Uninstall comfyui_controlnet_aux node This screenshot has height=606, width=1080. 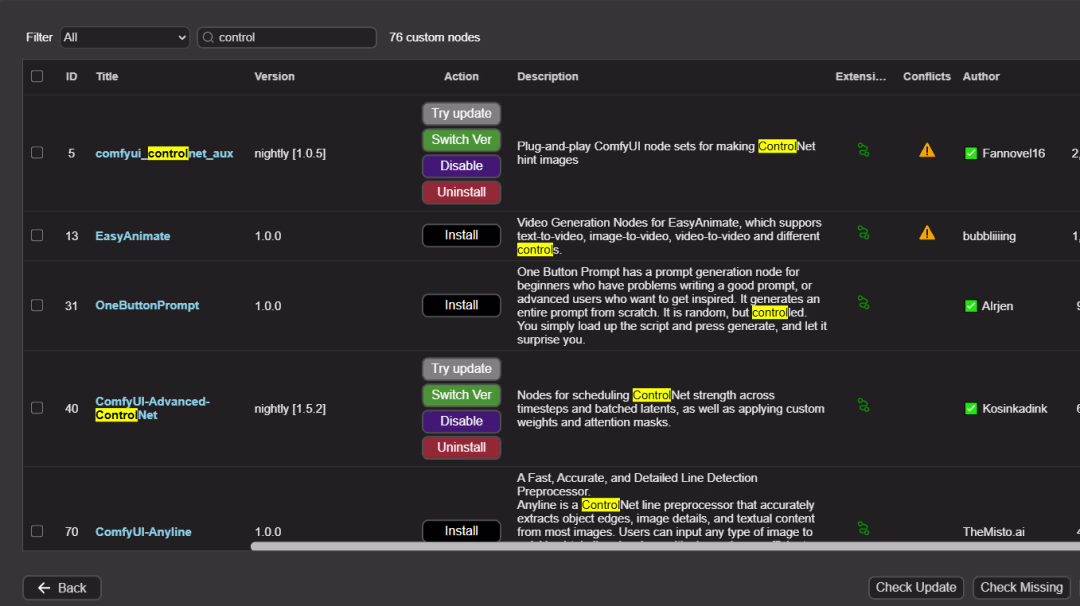point(461,192)
